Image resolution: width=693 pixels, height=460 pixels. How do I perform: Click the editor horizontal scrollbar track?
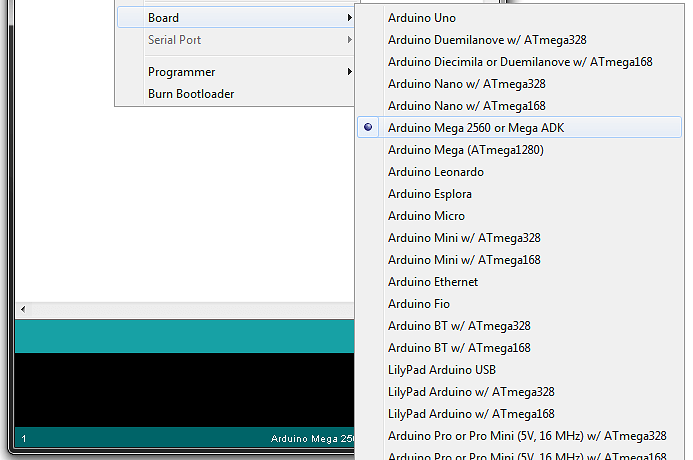(192, 309)
